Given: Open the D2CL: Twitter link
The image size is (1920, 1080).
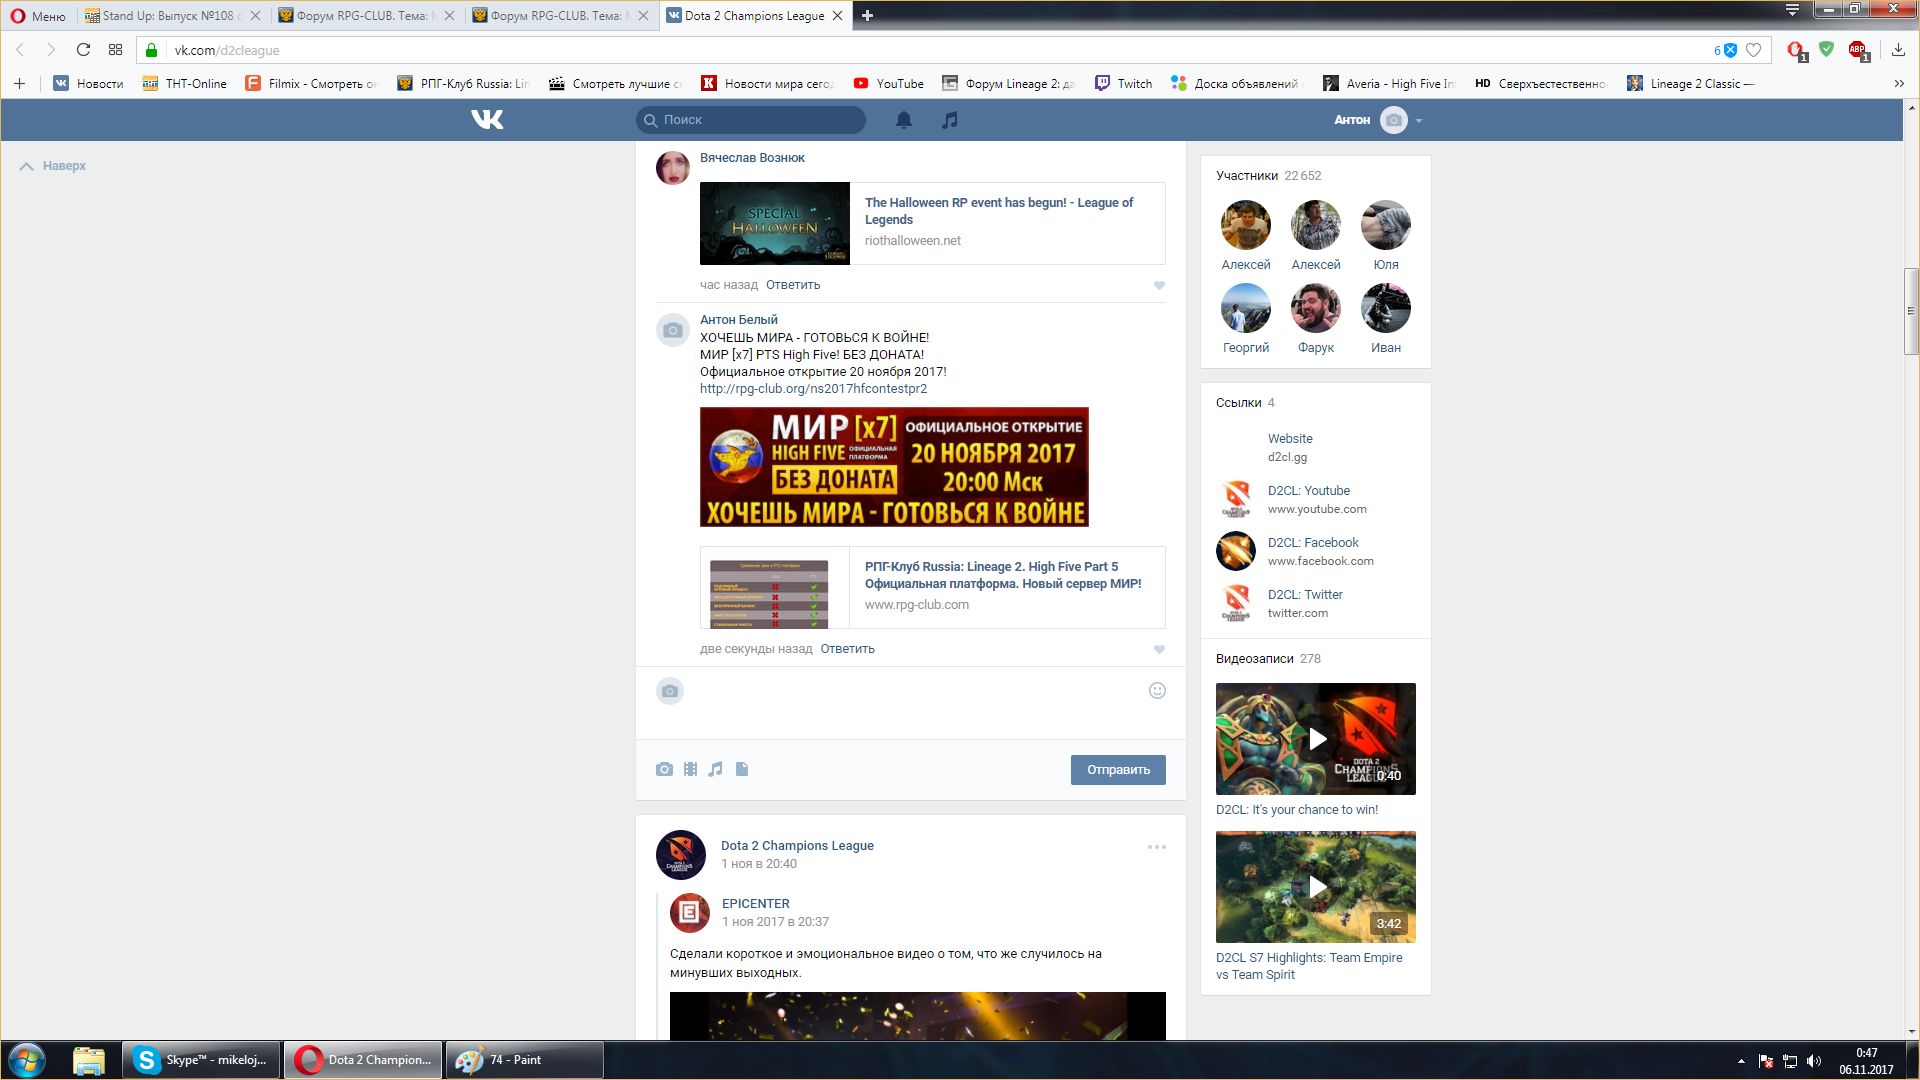Looking at the screenshot, I should coord(1305,595).
